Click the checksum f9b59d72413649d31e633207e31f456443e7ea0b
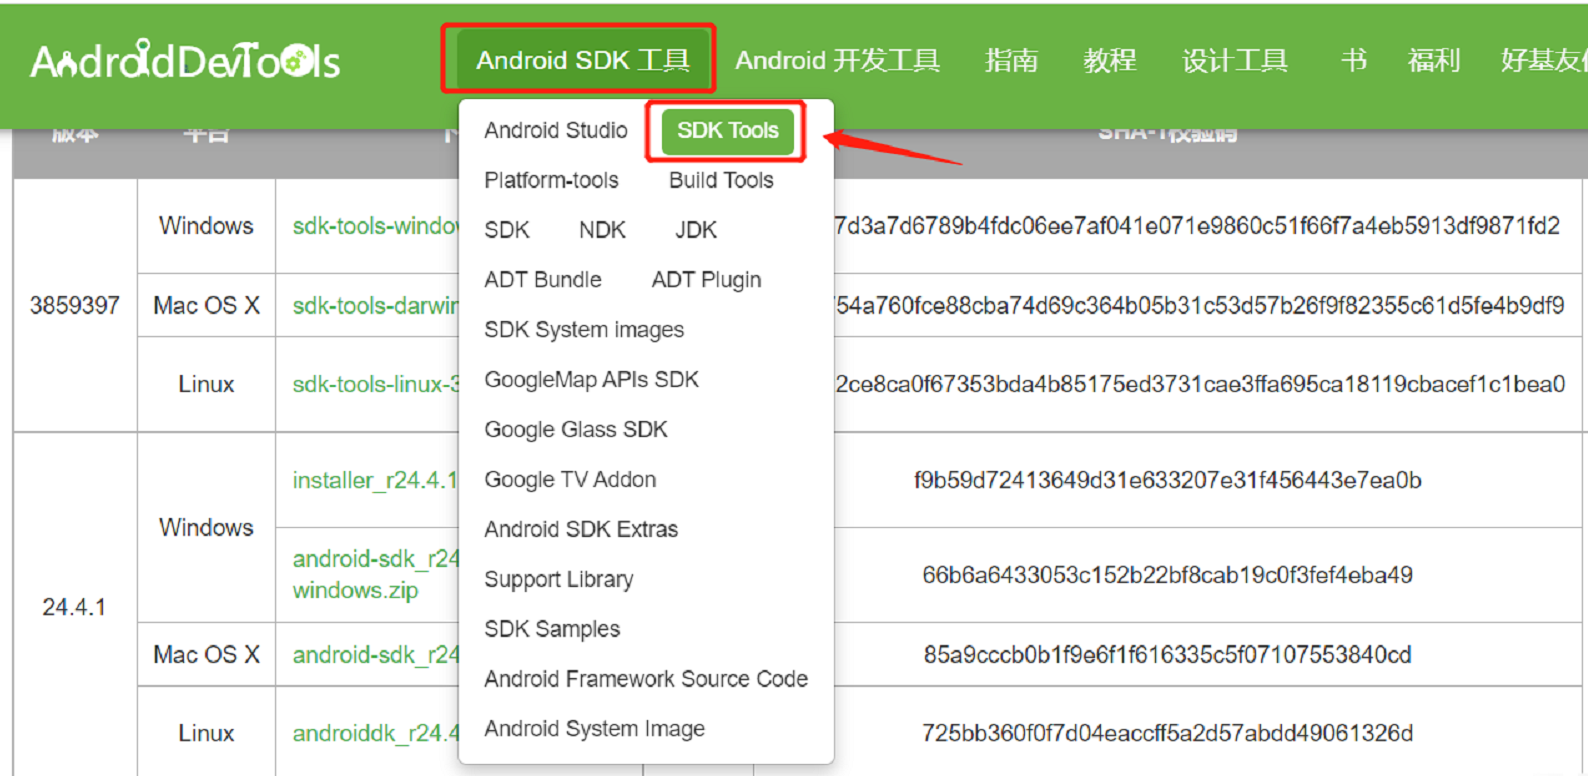This screenshot has width=1588, height=776. (1167, 480)
